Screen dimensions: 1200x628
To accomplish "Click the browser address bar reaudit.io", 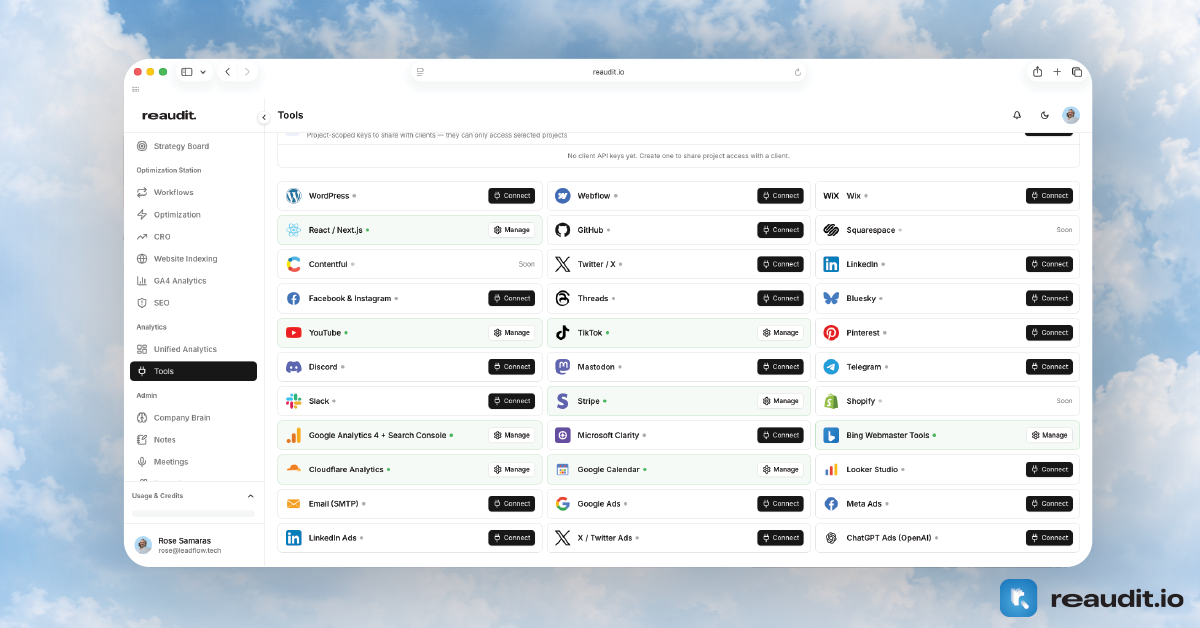I will (608, 72).
